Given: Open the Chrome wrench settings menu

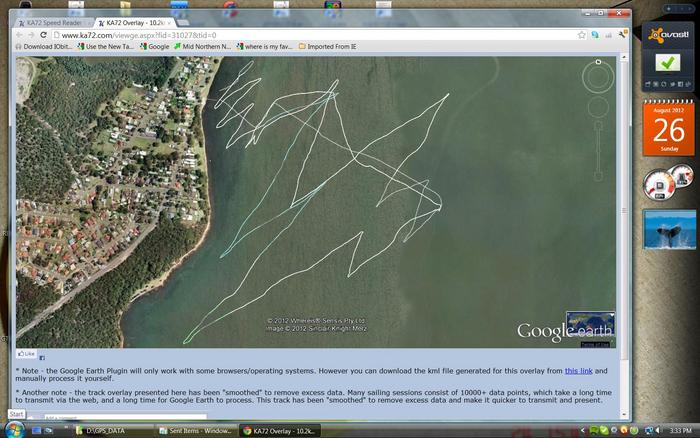Looking at the screenshot, I should pos(621,34).
